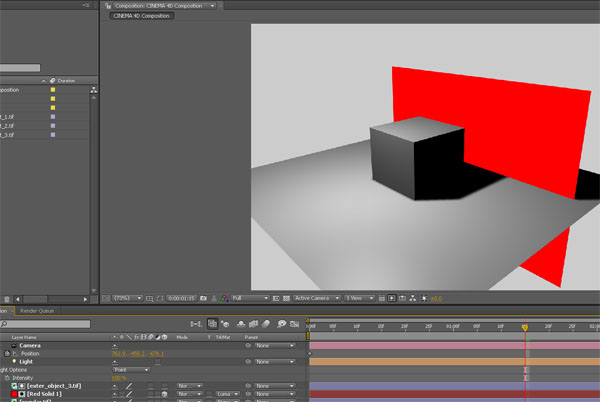Open the Project panel menu icon
Image resolution: width=600 pixels, height=402 pixels.
(86, 5)
